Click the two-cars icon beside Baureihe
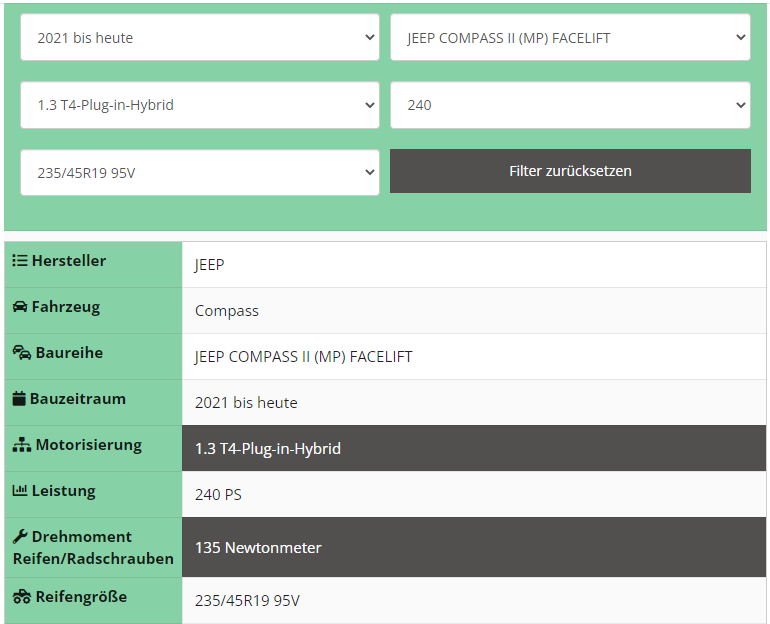The width and height of the screenshot is (770, 624). 21,353
